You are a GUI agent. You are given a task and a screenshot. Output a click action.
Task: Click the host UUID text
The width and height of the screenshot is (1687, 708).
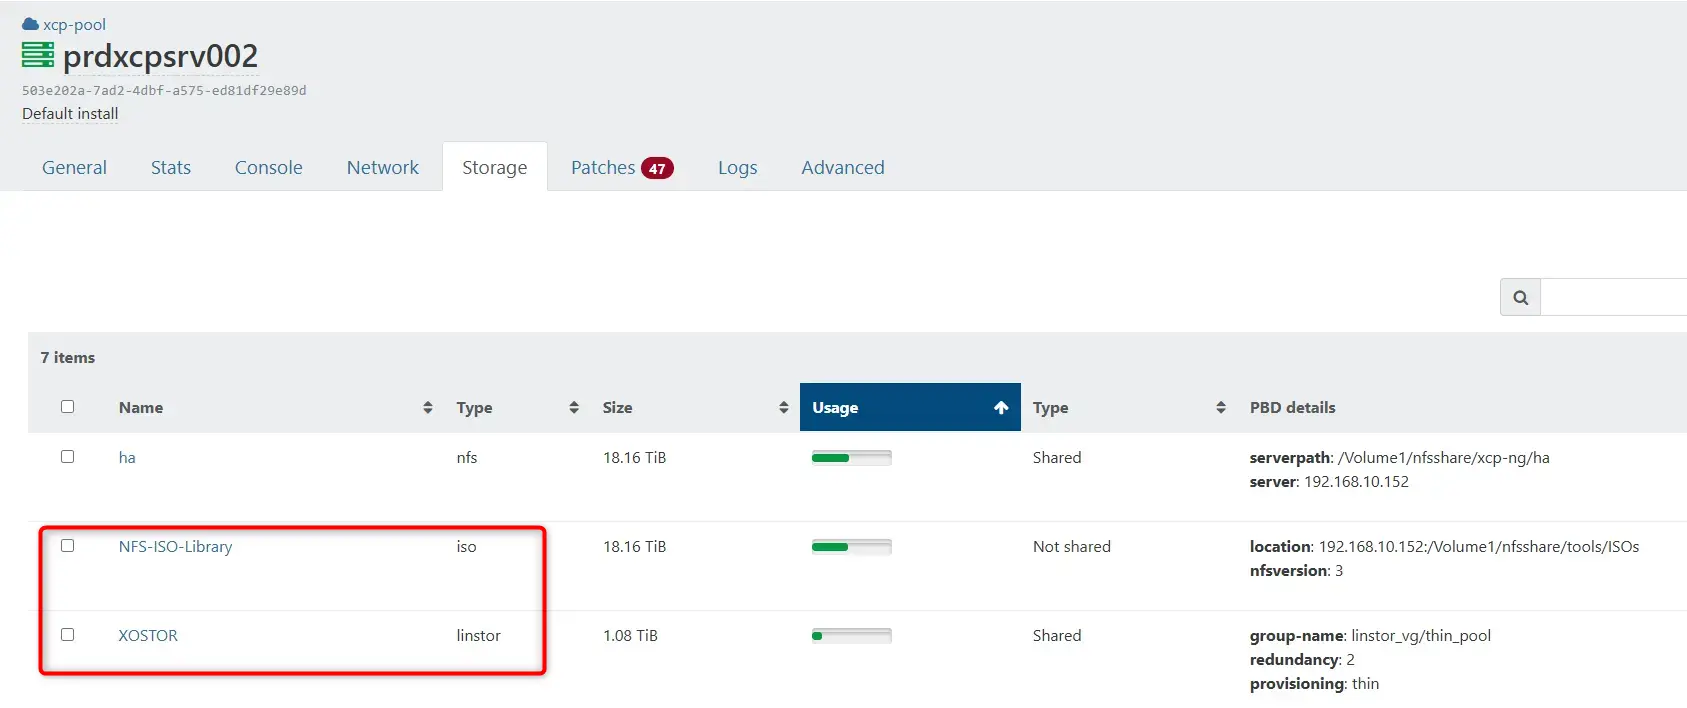coord(164,90)
